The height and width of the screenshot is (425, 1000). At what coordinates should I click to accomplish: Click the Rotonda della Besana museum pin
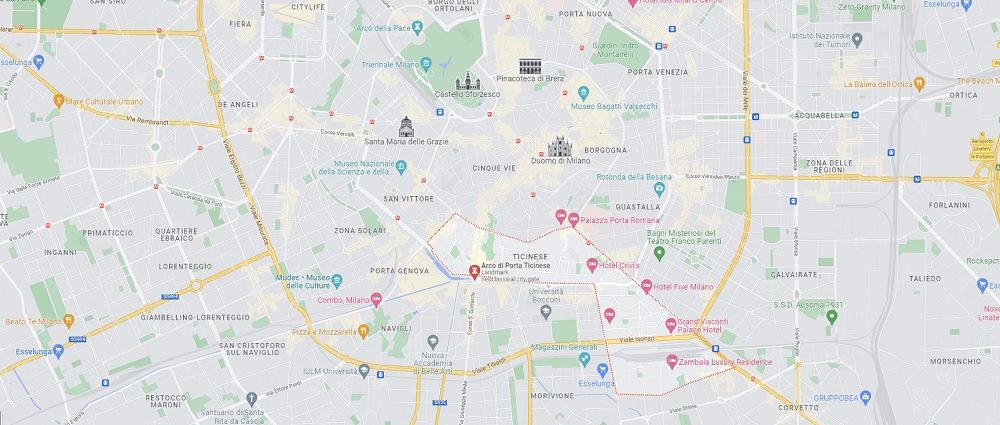[659, 189]
